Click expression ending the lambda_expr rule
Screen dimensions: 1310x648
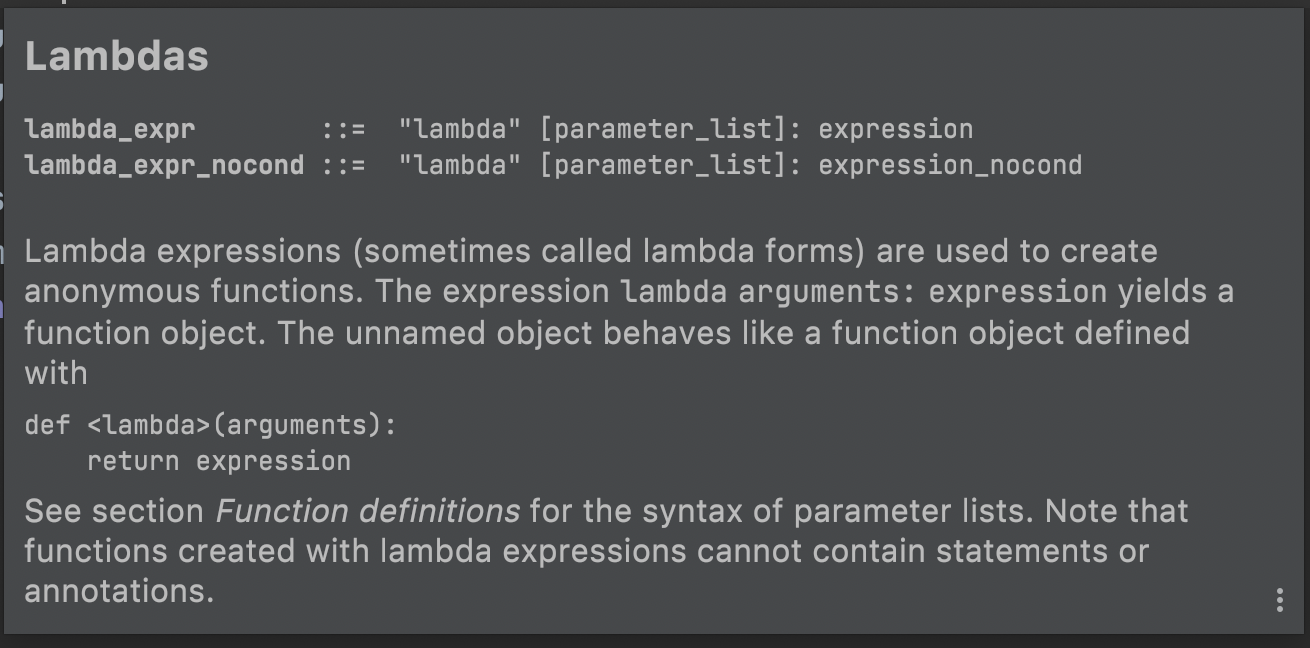click(x=895, y=129)
